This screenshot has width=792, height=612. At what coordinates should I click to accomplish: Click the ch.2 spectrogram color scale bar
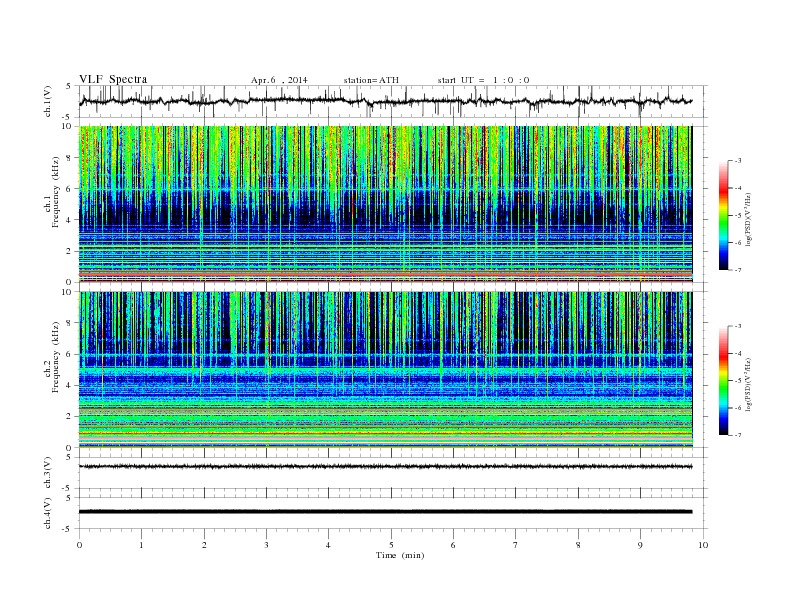point(724,381)
